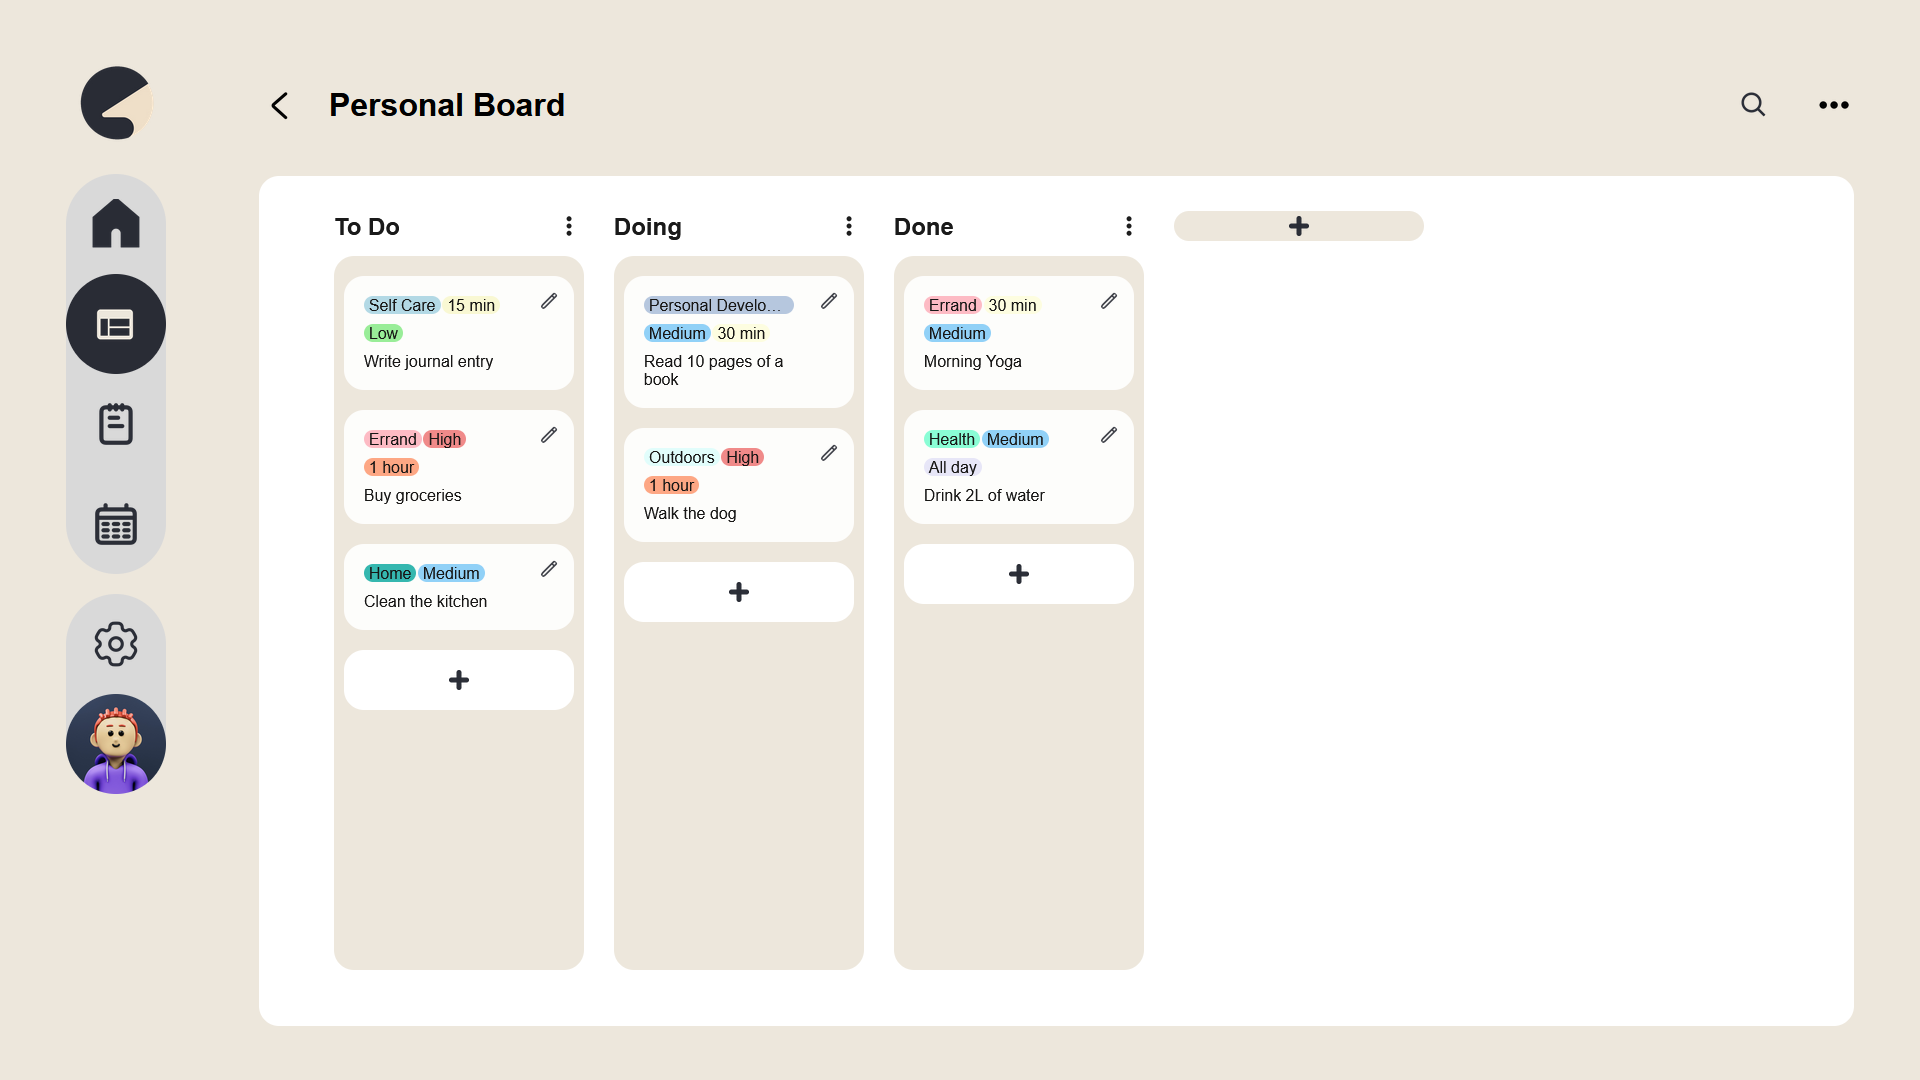The height and width of the screenshot is (1080, 1920).
Task: Edit the Buy groceries card
Action: (x=549, y=435)
